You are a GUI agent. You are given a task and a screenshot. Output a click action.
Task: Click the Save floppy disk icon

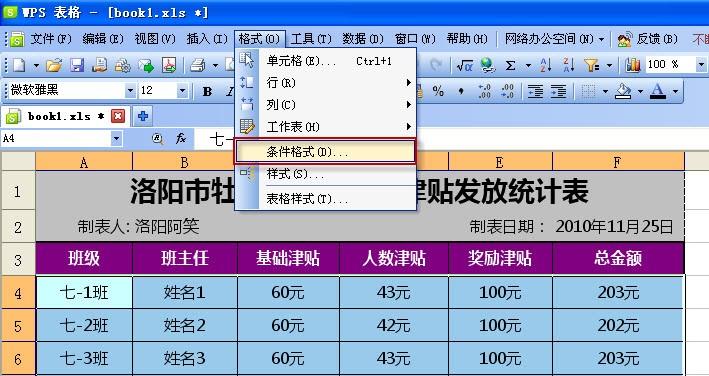[x=77, y=66]
